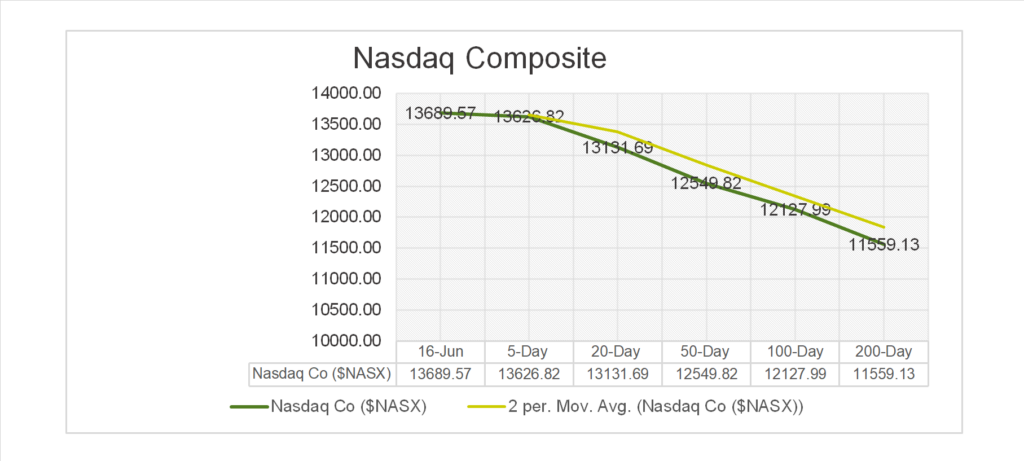Click table cell 13131.69 under 20-Day
1024x461 pixels.
point(617,375)
